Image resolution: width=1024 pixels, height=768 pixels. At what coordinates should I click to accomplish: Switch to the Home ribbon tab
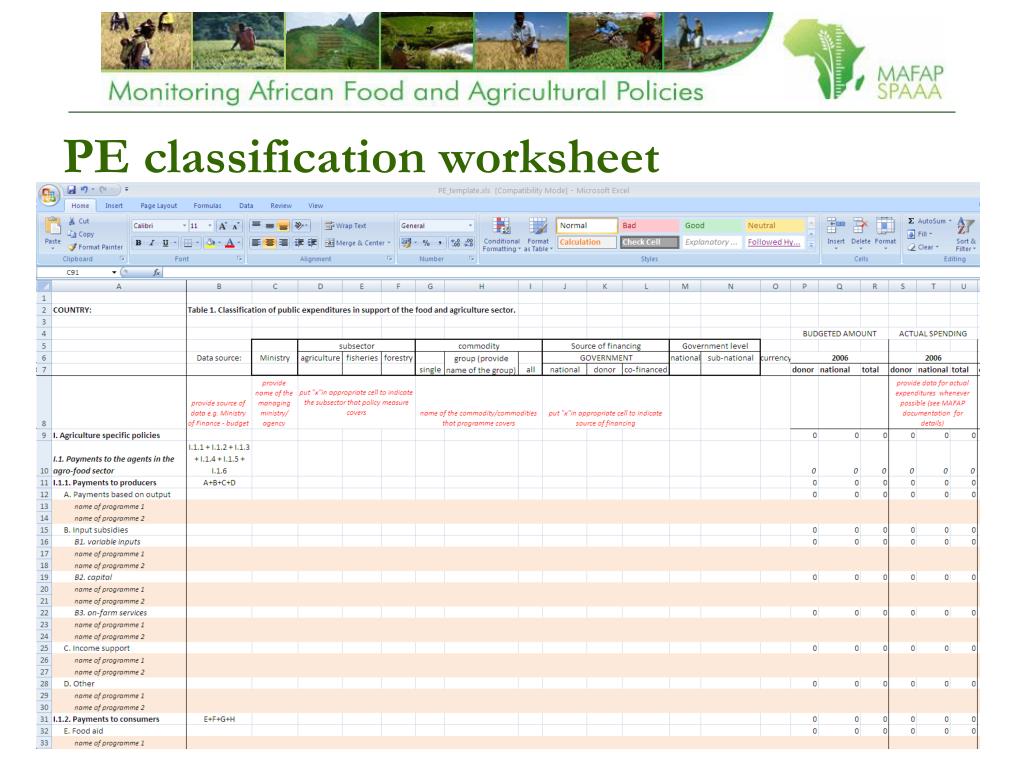coord(80,206)
